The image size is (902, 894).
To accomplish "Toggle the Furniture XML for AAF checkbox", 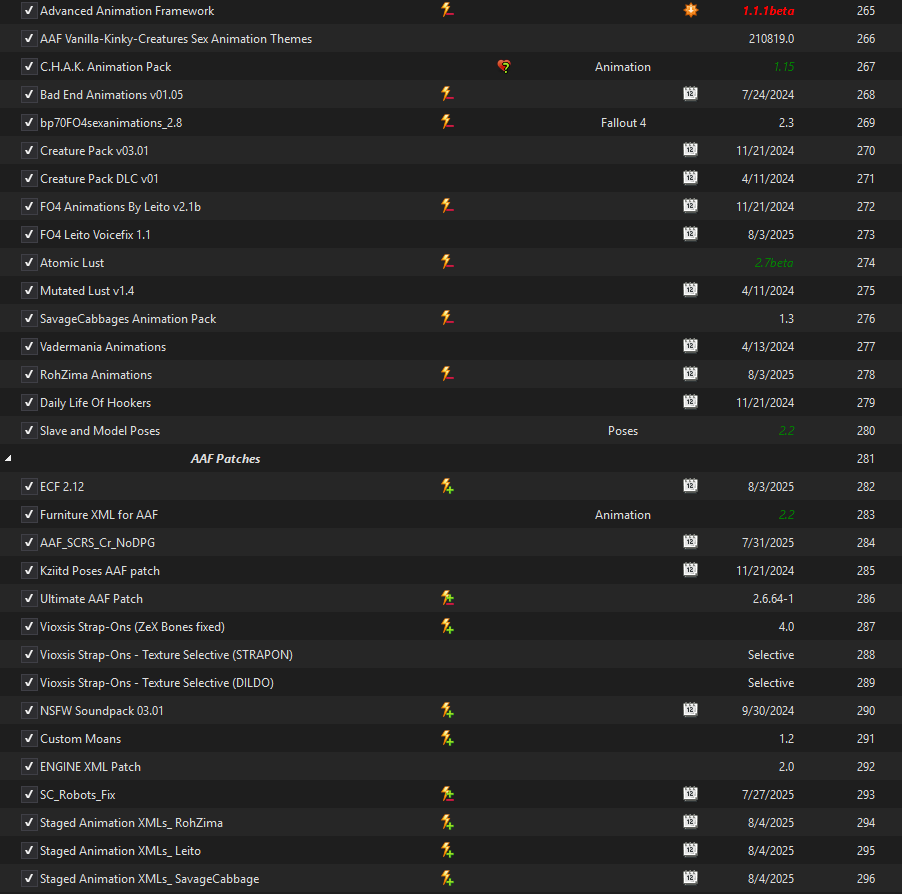I will (29, 514).
